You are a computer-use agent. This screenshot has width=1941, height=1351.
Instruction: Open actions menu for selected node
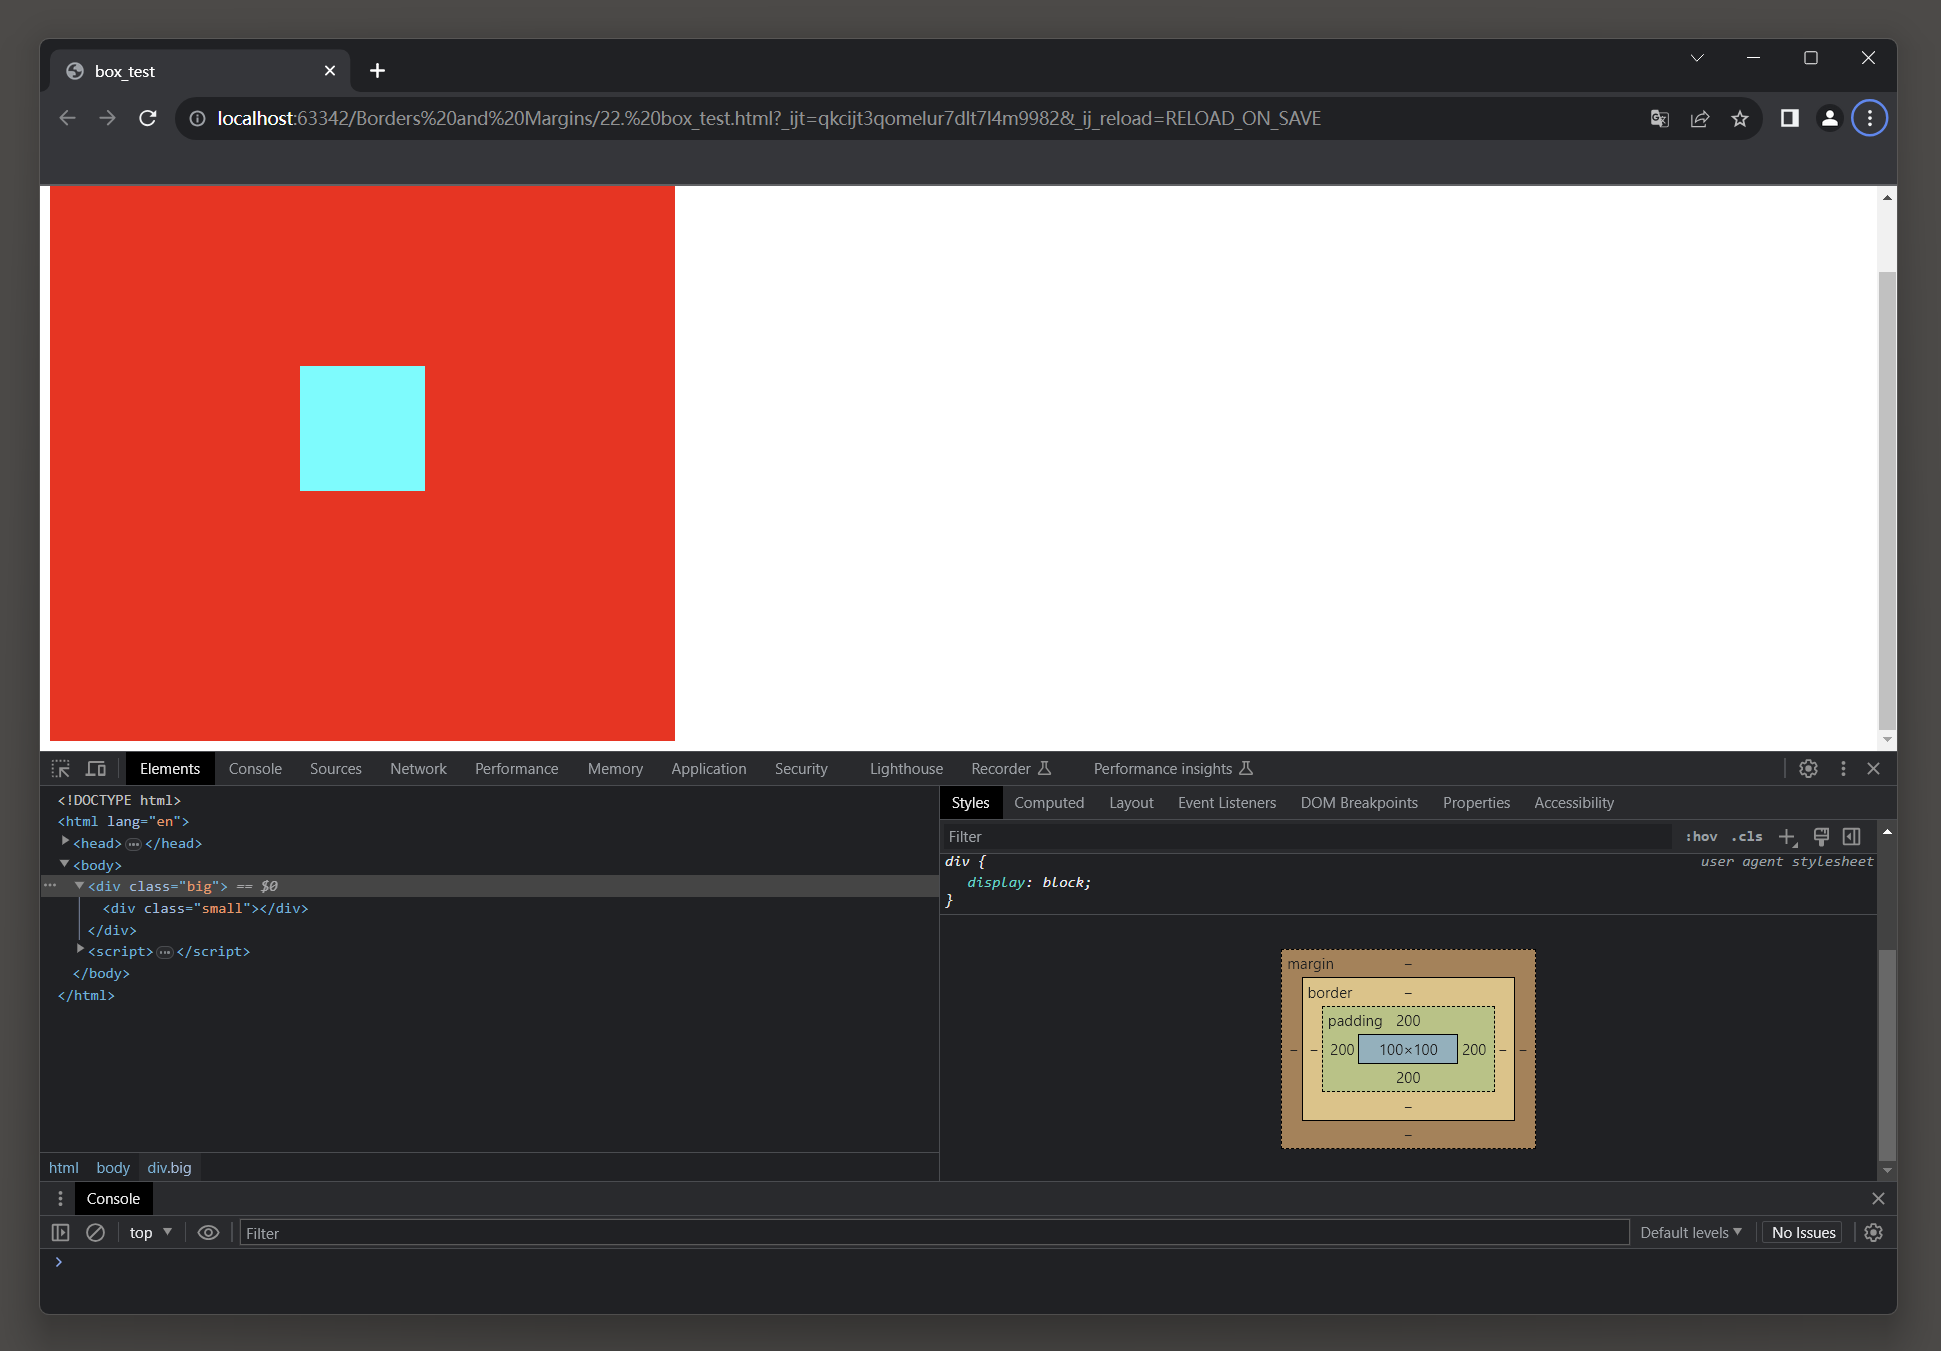[50, 885]
